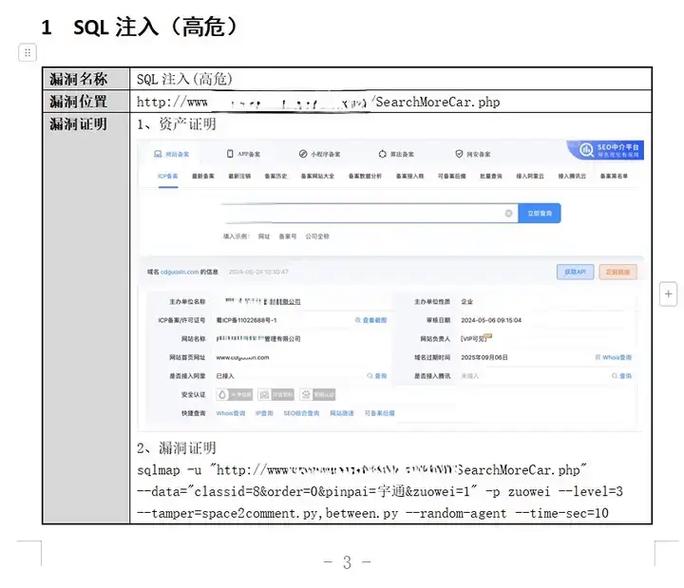The width and height of the screenshot is (684, 588).
Task: Click the 备案号 input example
Action: tap(287, 236)
